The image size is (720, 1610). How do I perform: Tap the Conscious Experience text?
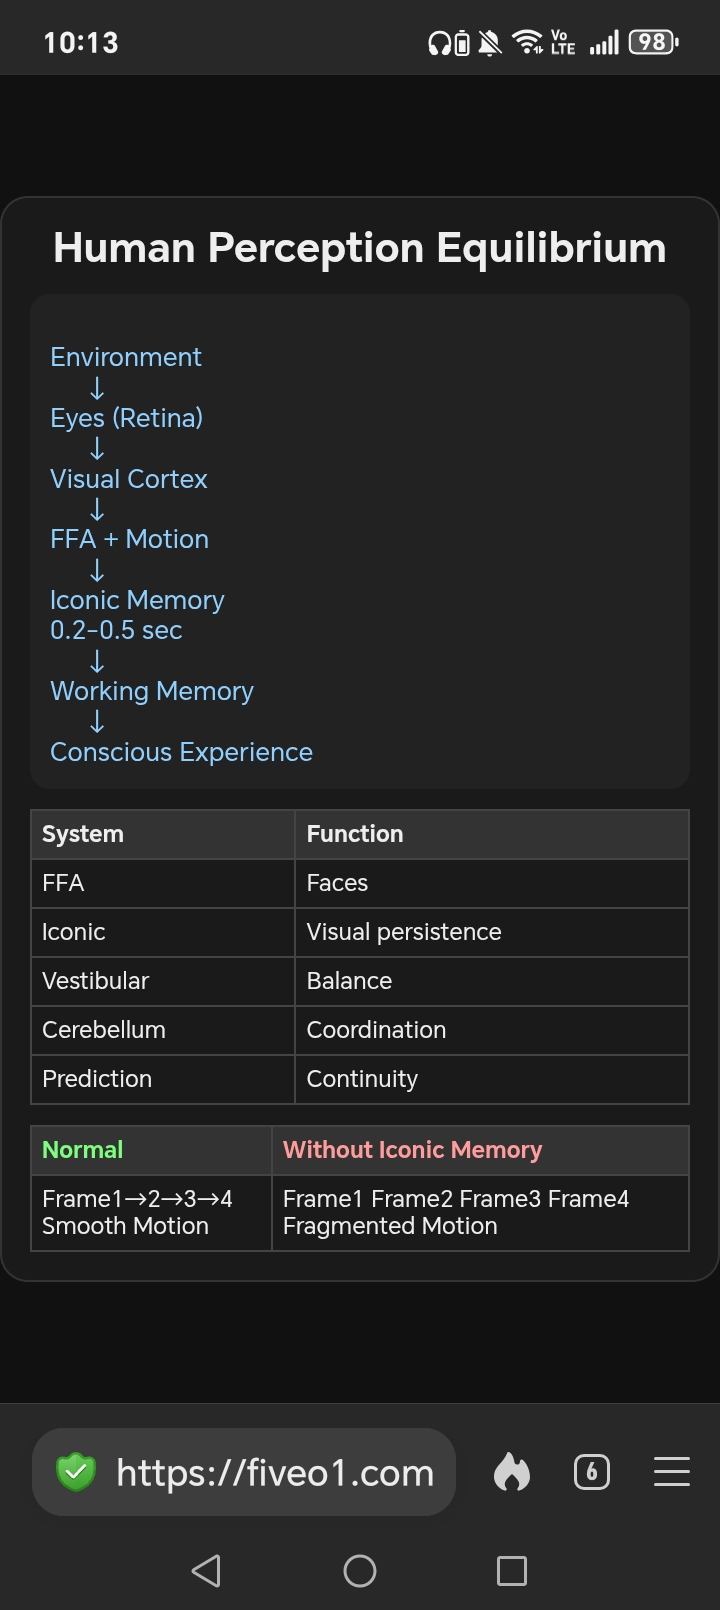[x=181, y=752]
